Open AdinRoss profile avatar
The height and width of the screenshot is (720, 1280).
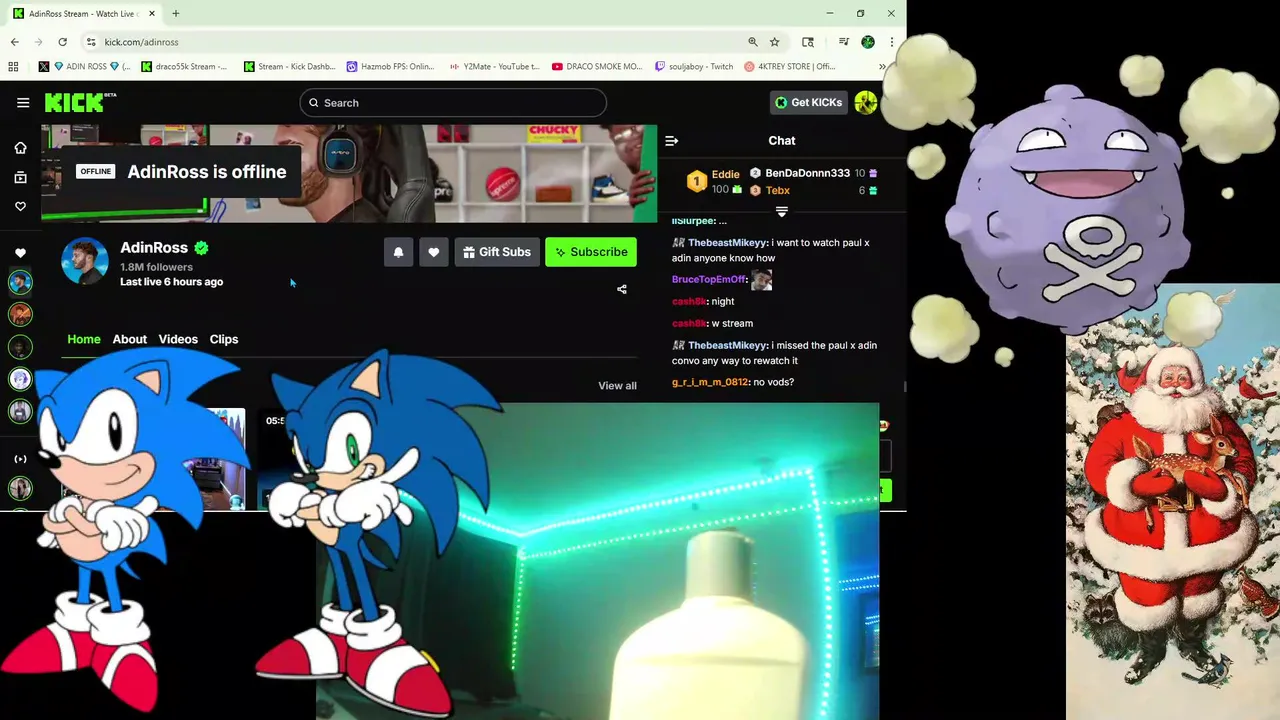coord(85,262)
